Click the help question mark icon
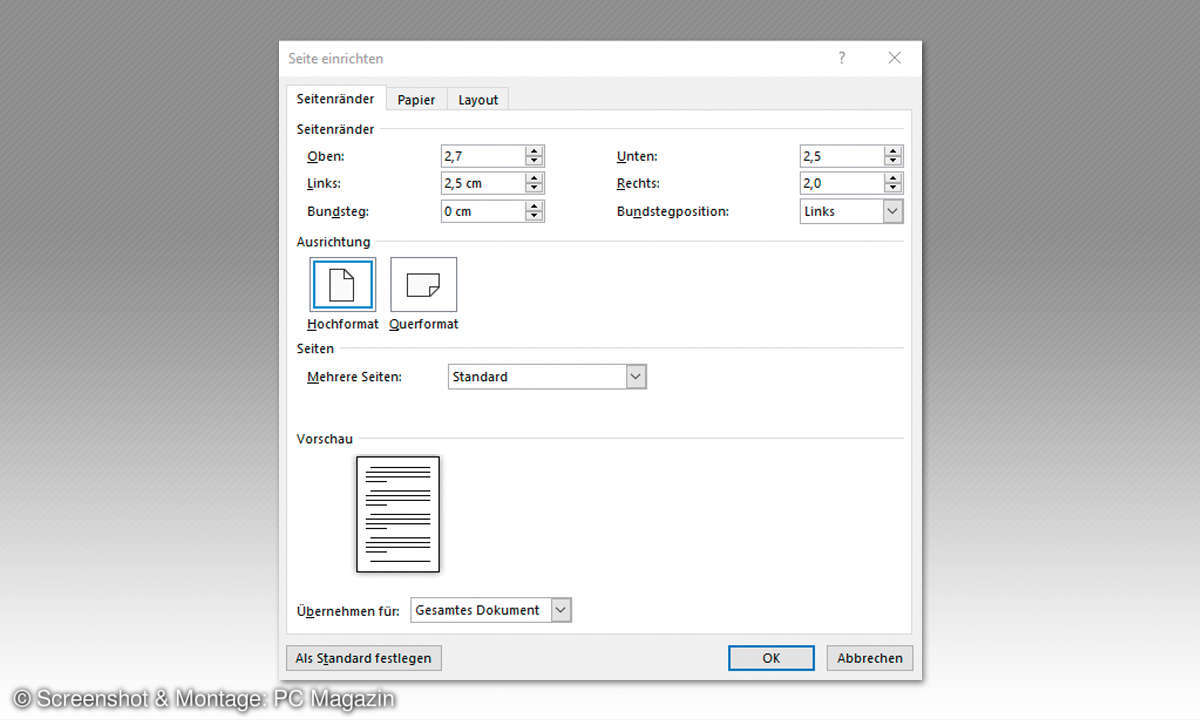The width and height of the screenshot is (1200, 720). click(842, 58)
